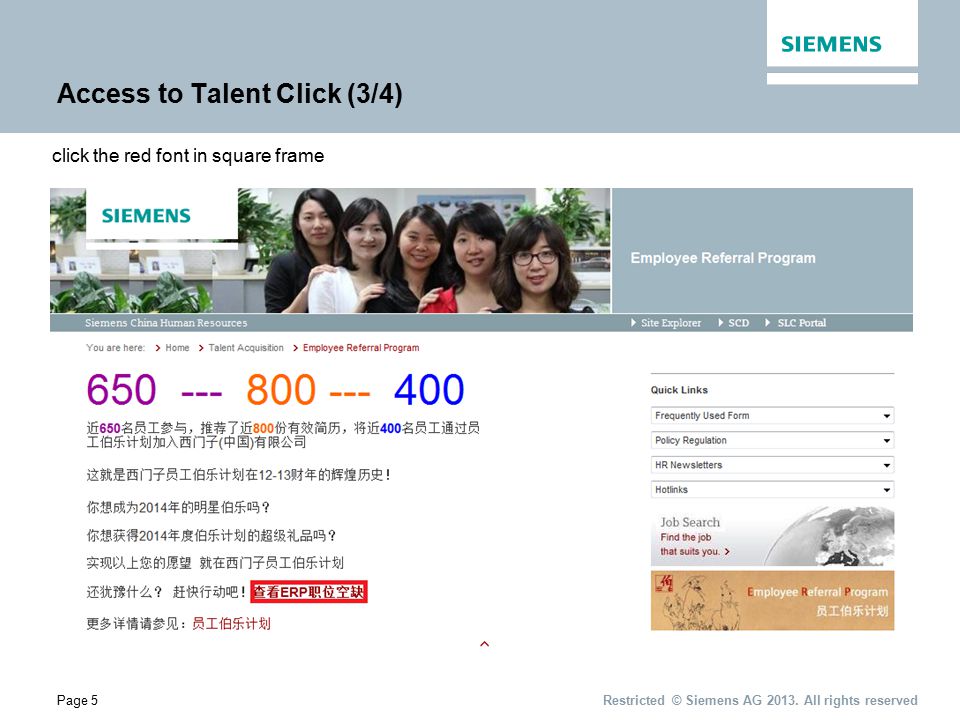Click the blue 400 number
The height and width of the screenshot is (720, 960).
click(x=429, y=389)
